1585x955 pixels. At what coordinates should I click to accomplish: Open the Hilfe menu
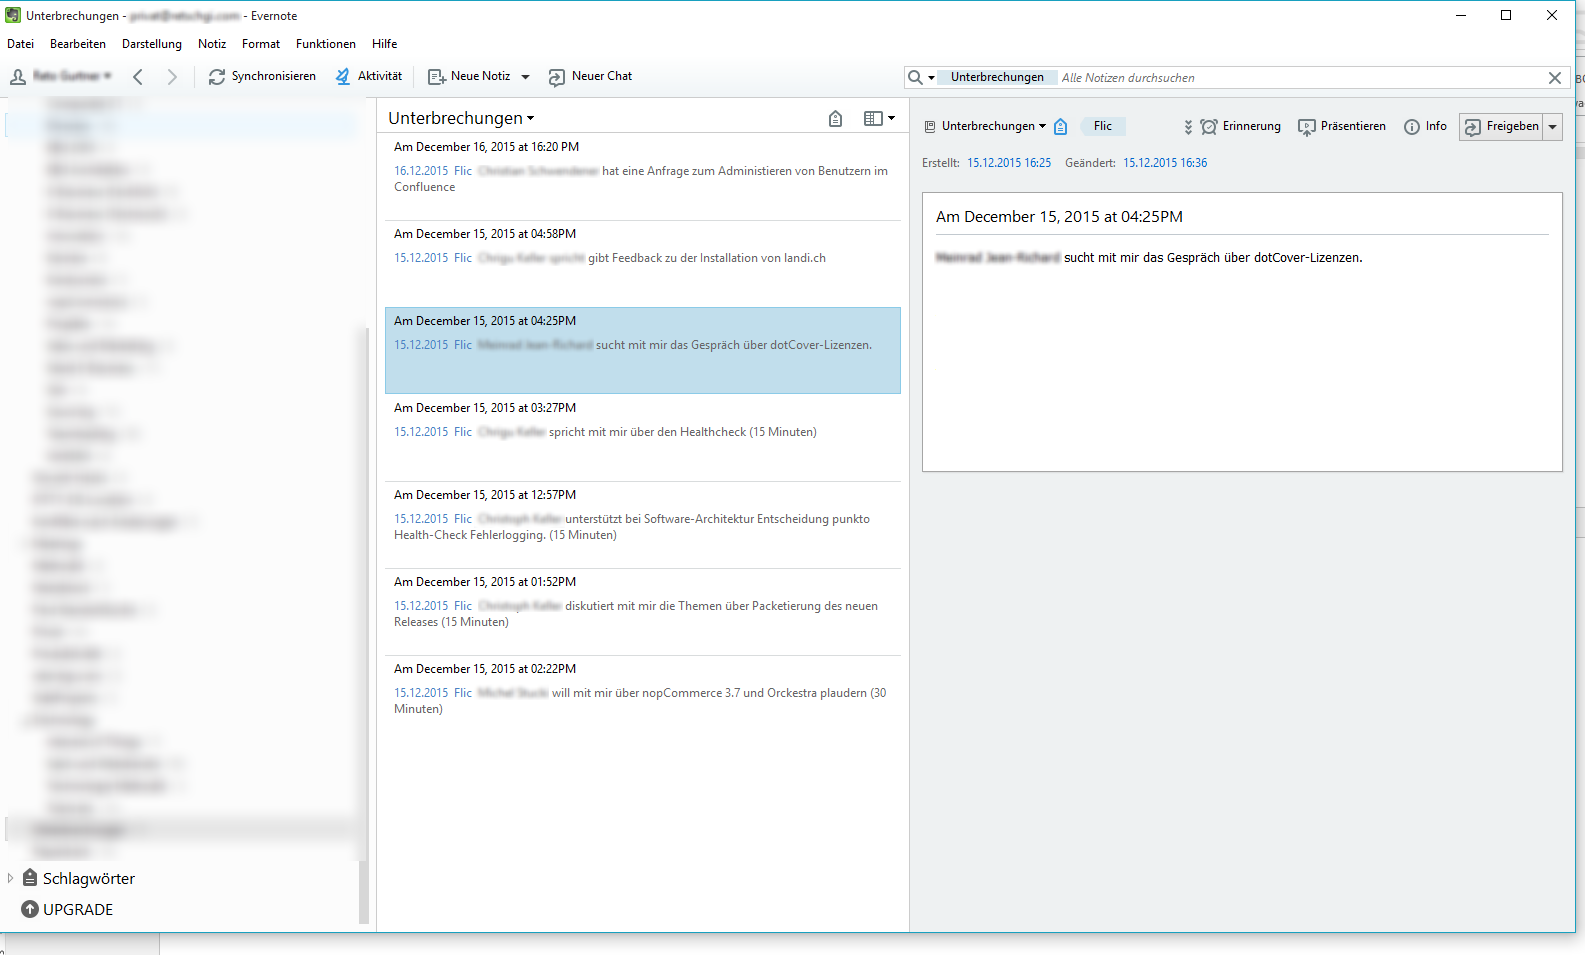click(385, 44)
